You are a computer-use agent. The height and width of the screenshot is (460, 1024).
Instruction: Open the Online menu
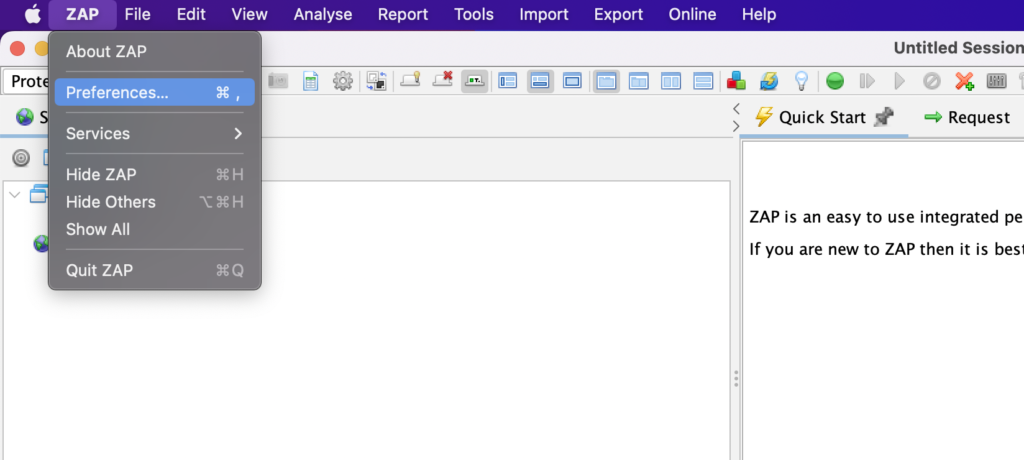[692, 14]
